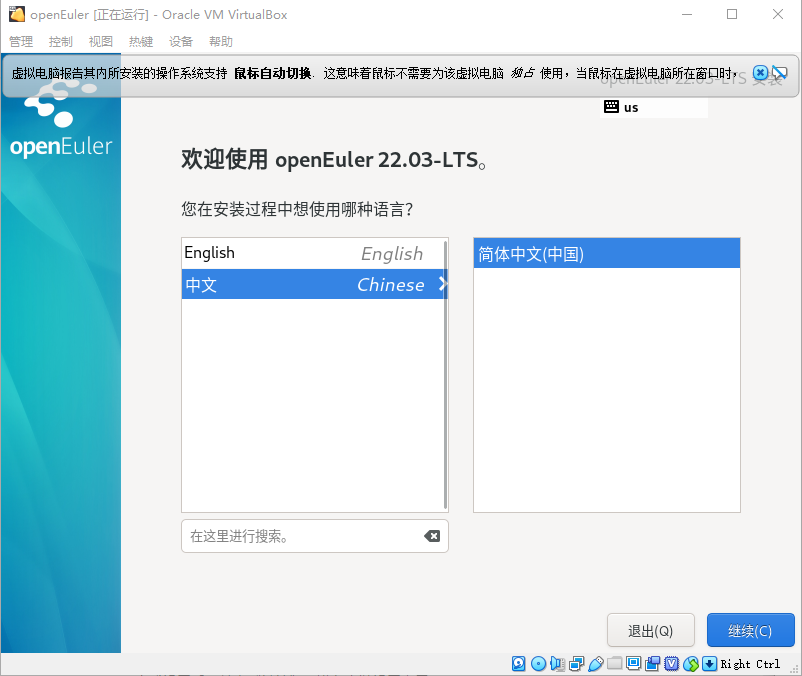Click 继续(C) to proceed with installation
This screenshot has width=802, height=676.
(x=750, y=630)
